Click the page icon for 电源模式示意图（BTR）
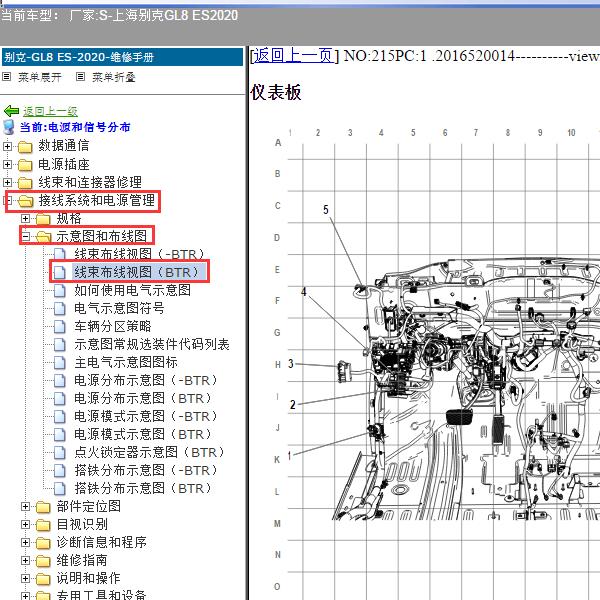The width and height of the screenshot is (600, 600). pos(59,434)
